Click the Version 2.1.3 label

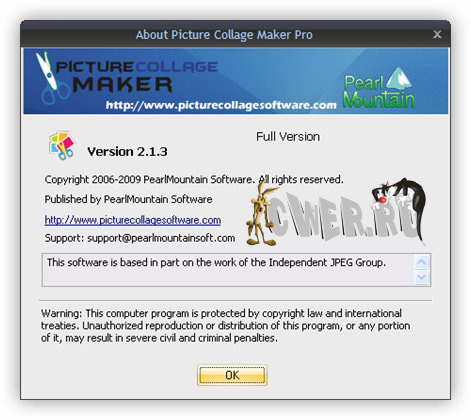[x=127, y=152]
